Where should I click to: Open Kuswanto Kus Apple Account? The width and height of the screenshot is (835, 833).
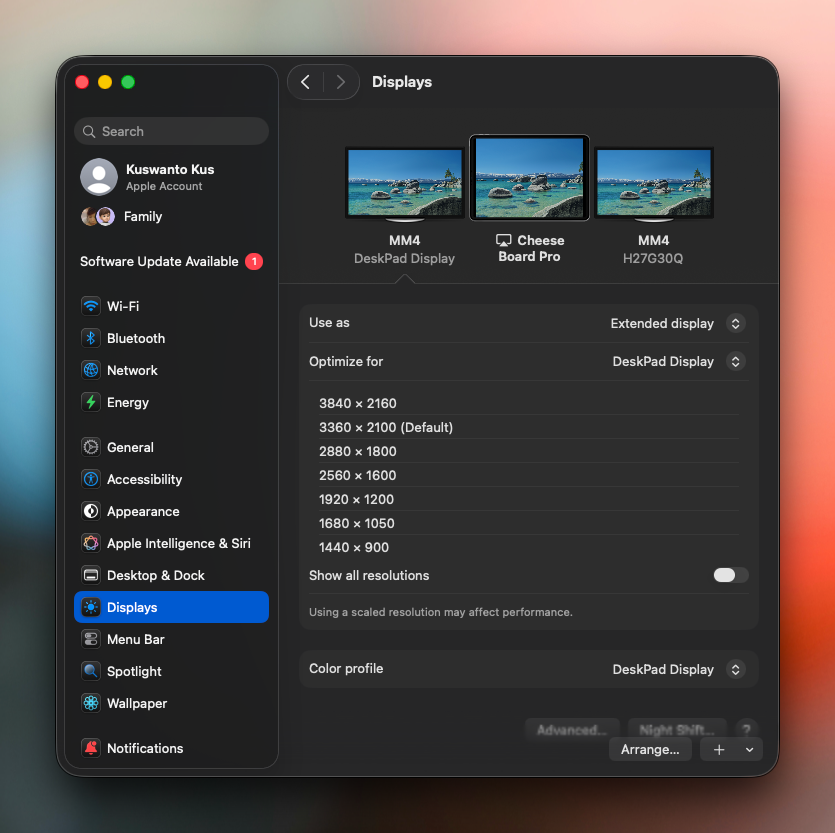click(171, 177)
